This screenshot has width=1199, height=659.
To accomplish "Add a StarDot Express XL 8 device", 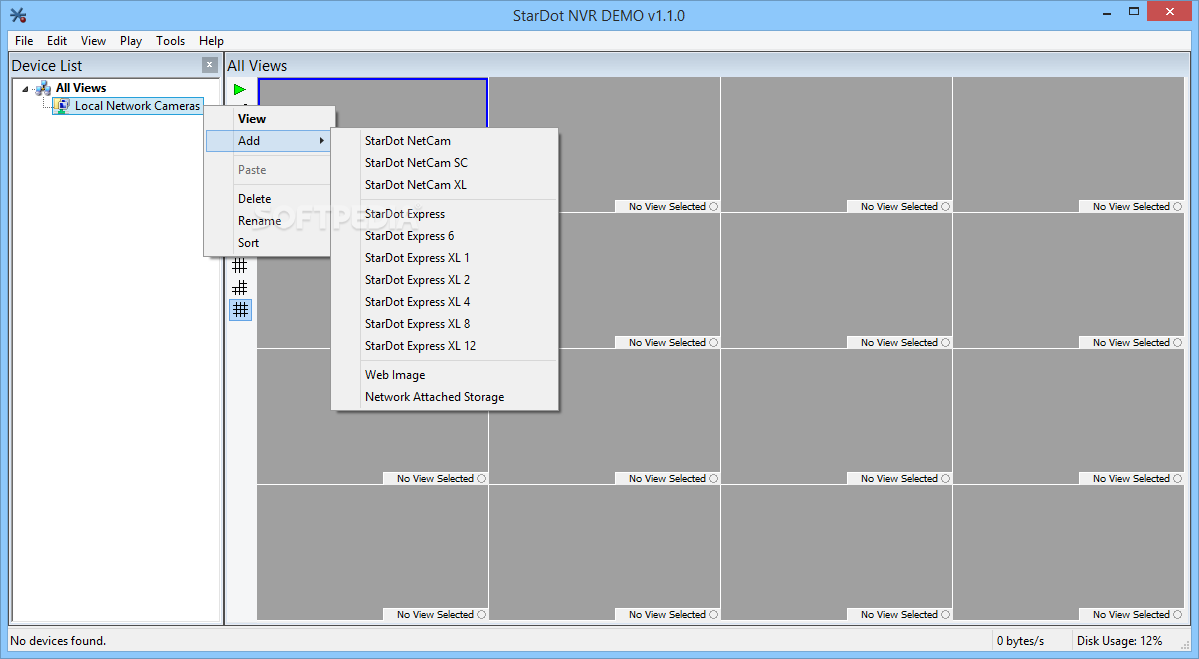I will coord(445,324).
